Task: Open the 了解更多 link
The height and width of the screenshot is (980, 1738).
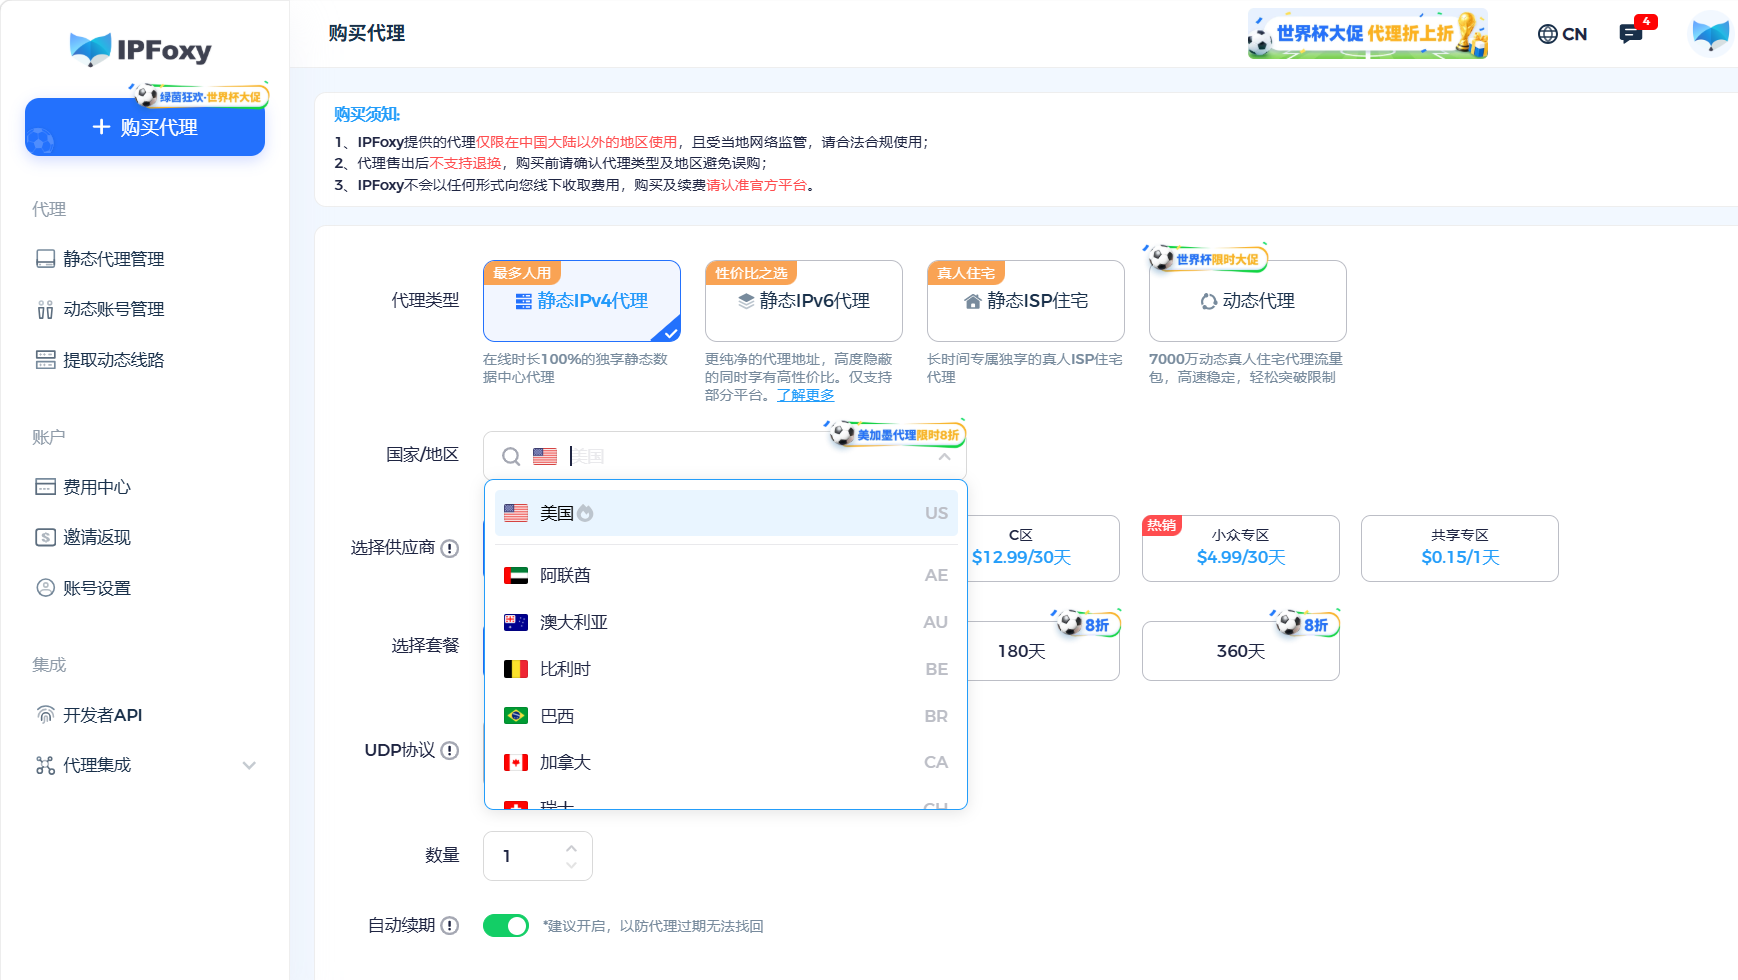Action: 806,395
